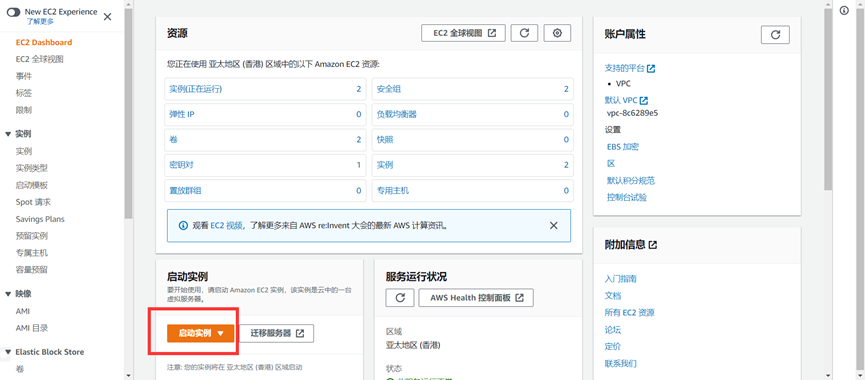This screenshot has height=380, width=865.
Task: Open 联系我们 link
Action: 621,363
